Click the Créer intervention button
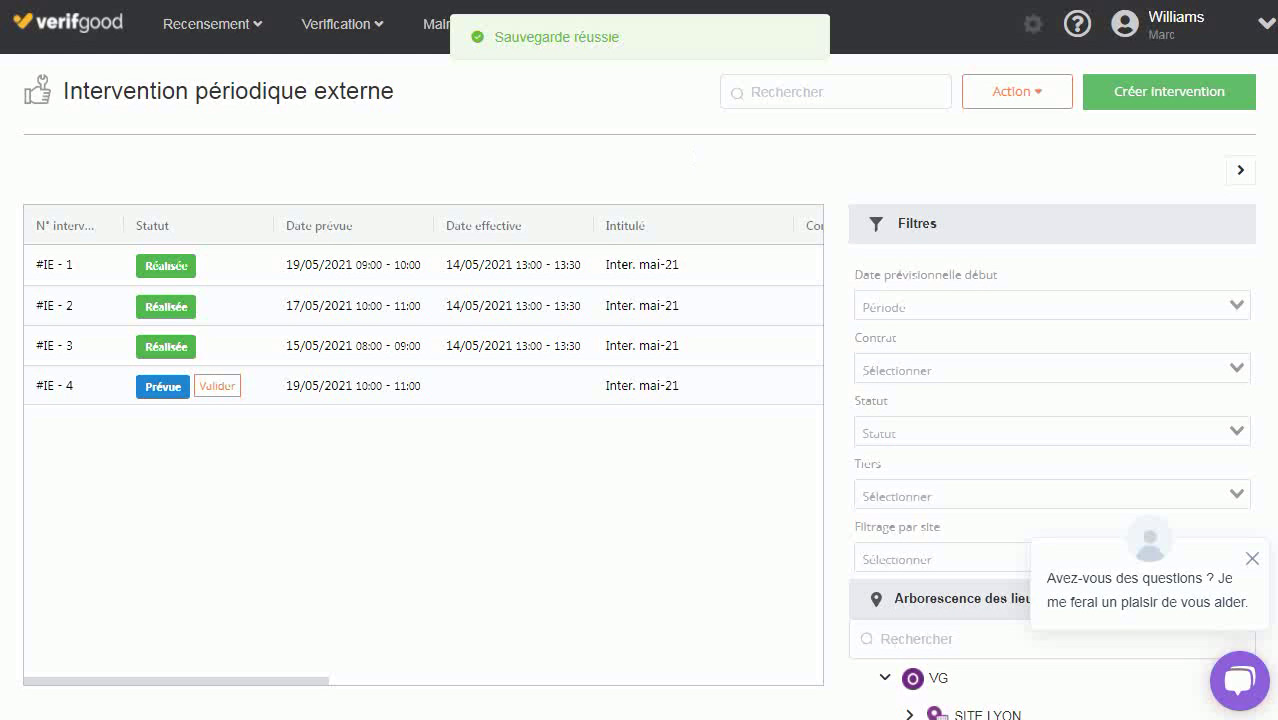Screen dimensions: 1278x720 [x=1169, y=92]
